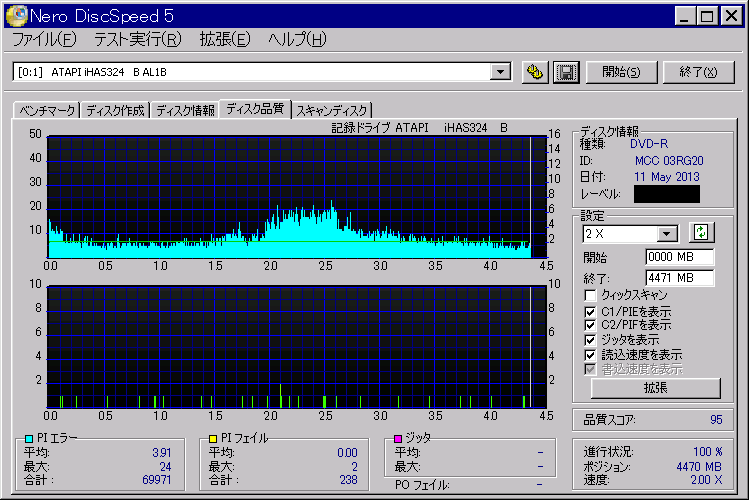Open the テスト実行(R) menu

tap(138, 40)
